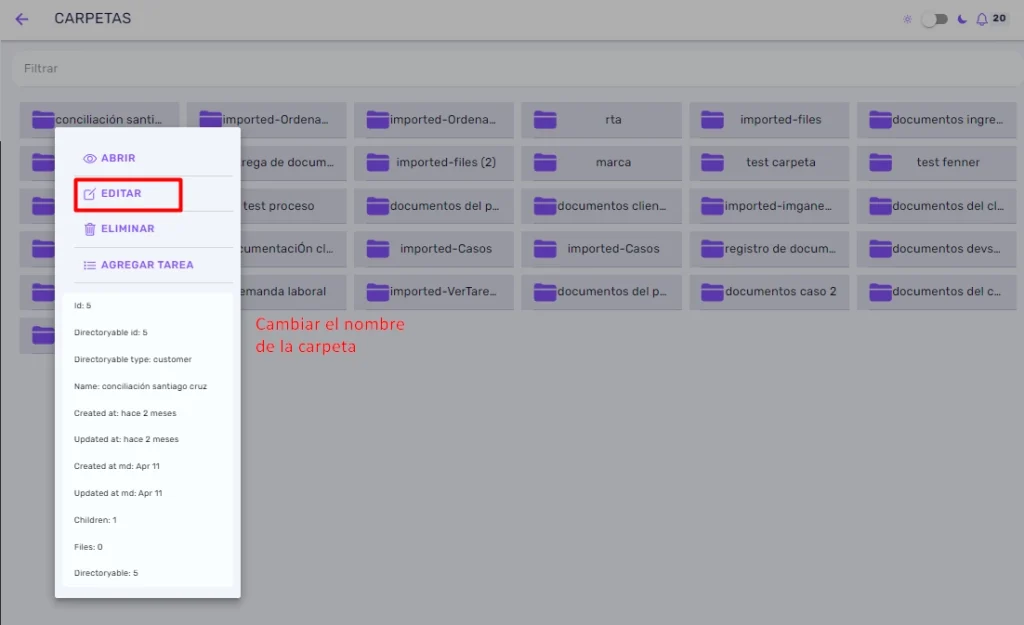
Task: Click the documentos caso 2 folder icon
Action: [x=712, y=292]
